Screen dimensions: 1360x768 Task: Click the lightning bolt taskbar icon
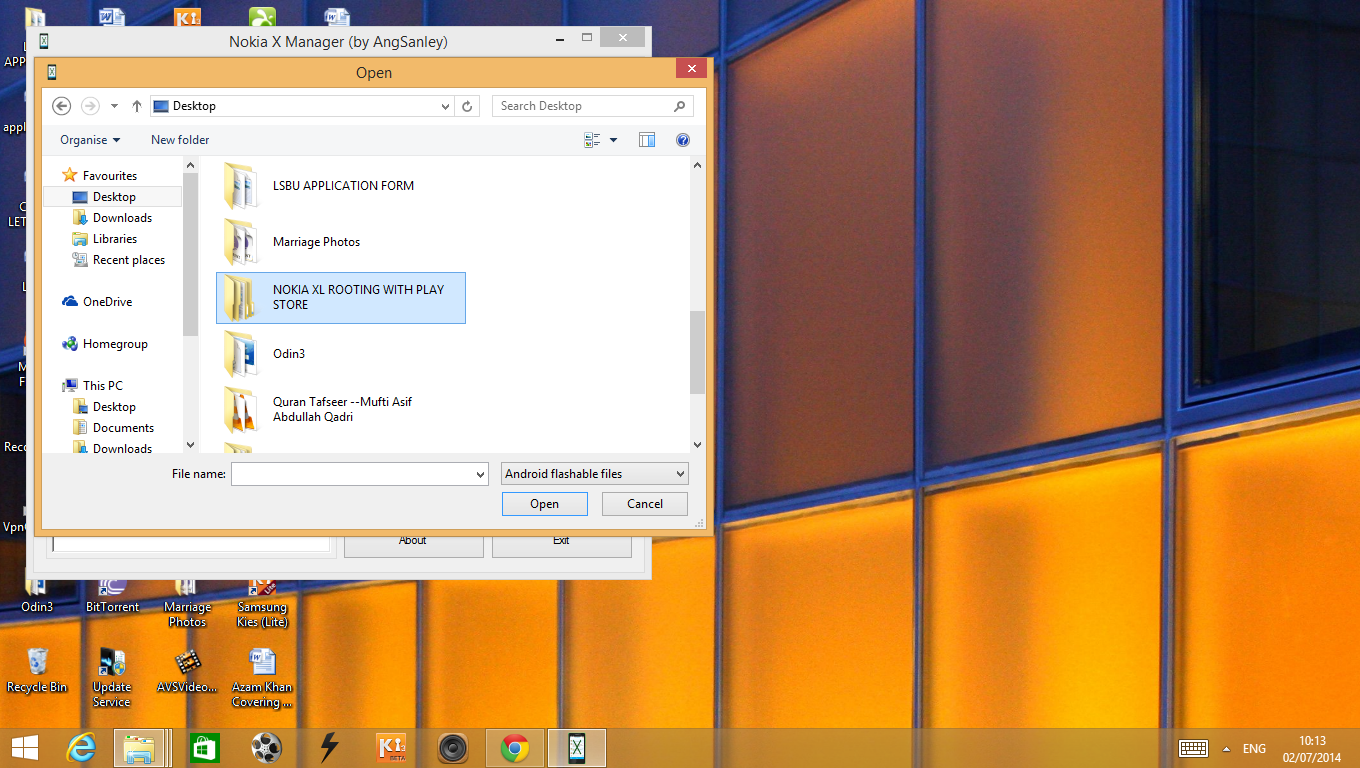329,748
